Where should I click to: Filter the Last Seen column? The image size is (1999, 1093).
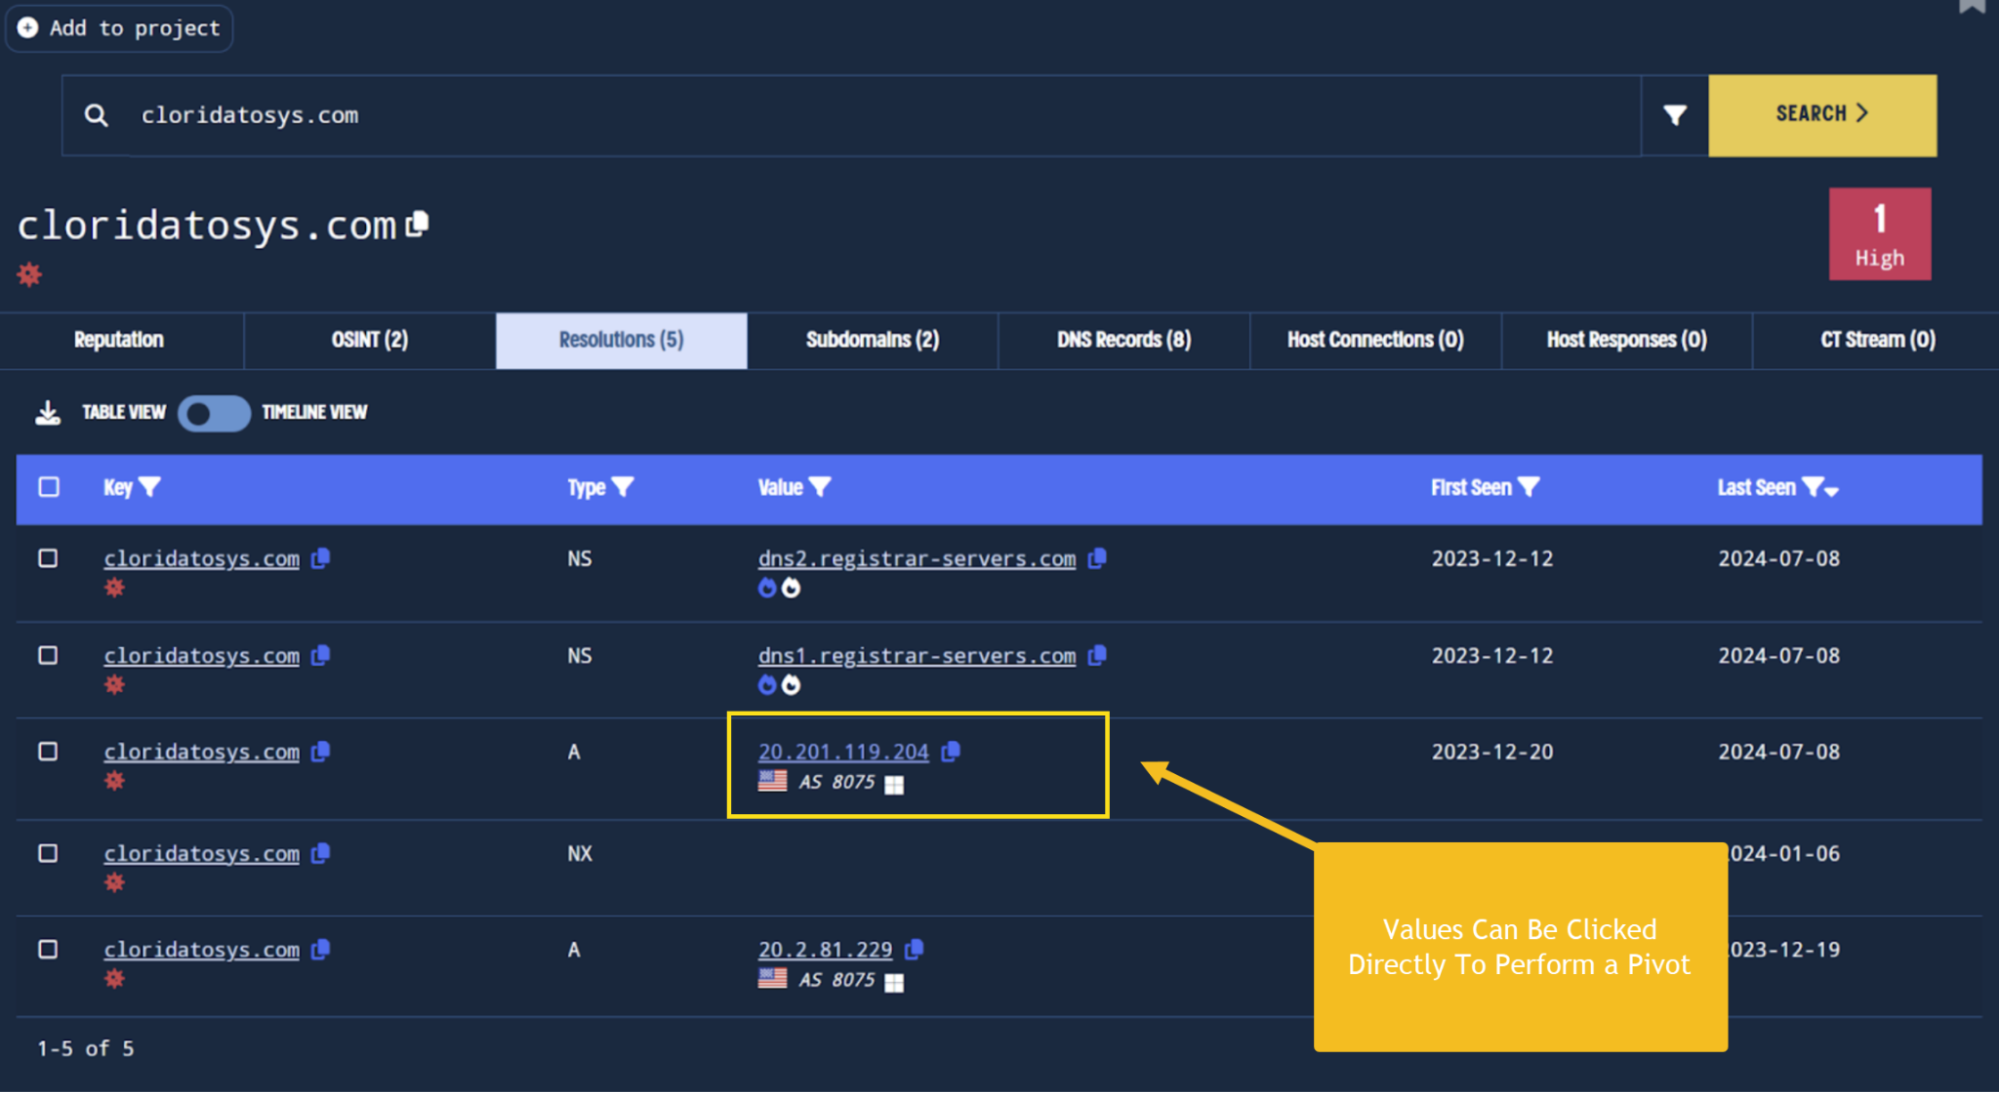tap(1811, 487)
